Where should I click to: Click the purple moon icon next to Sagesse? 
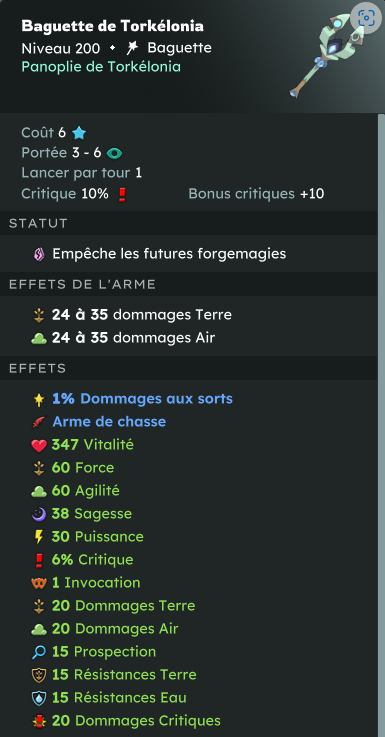pos(39,514)
